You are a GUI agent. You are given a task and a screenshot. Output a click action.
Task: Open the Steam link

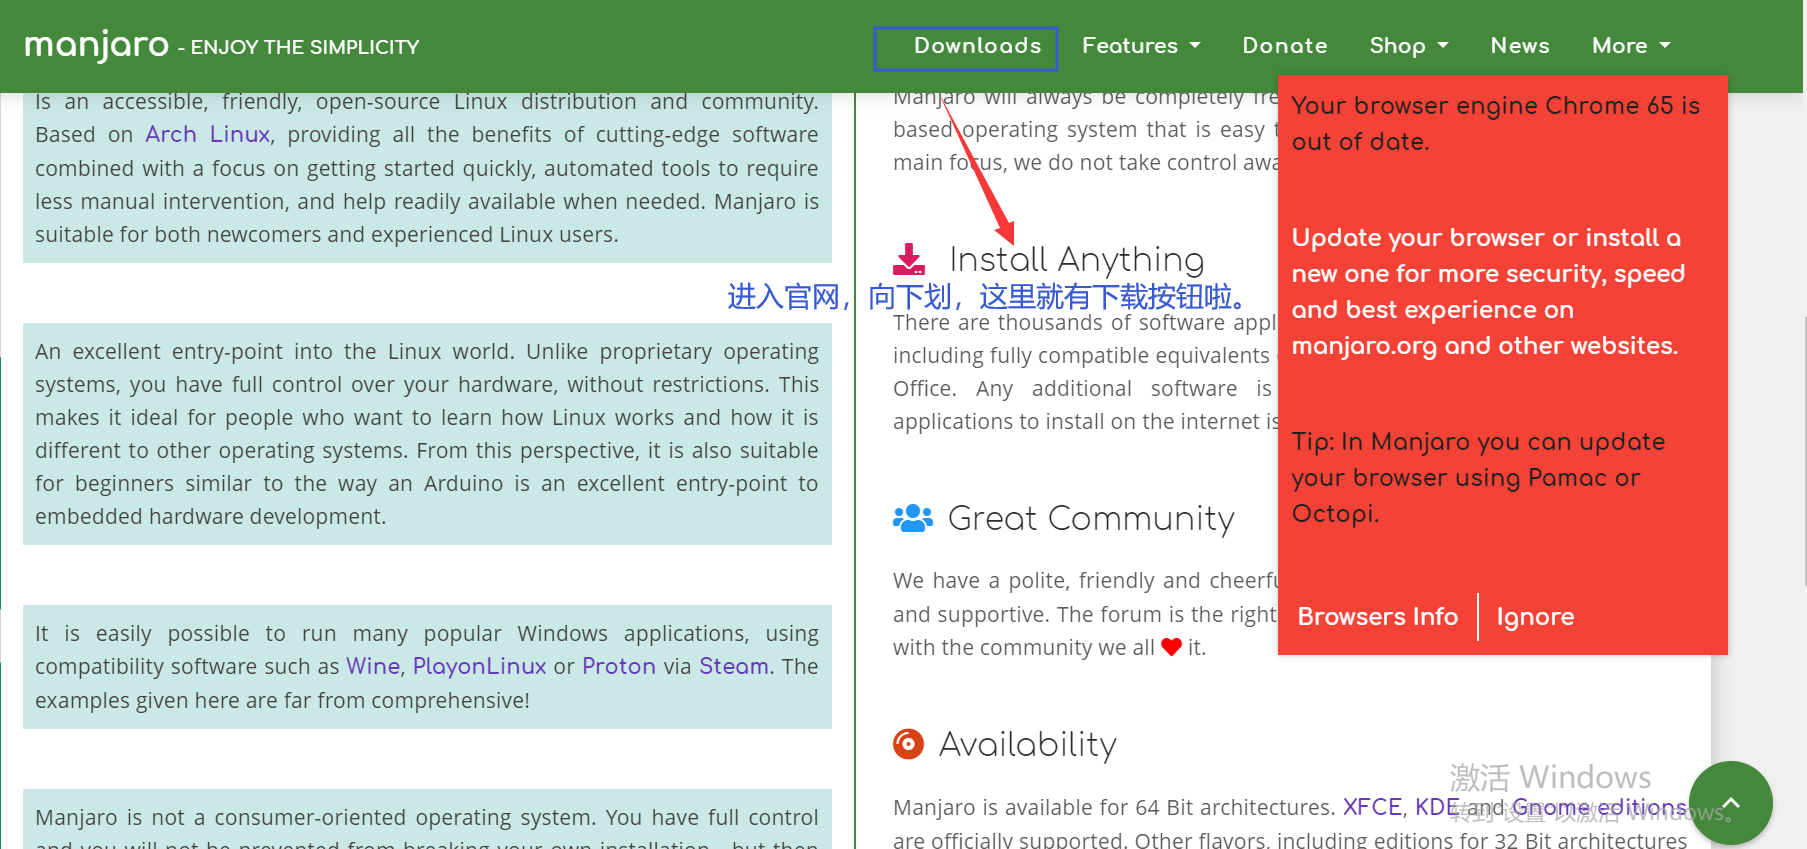[x=734, y=666]
